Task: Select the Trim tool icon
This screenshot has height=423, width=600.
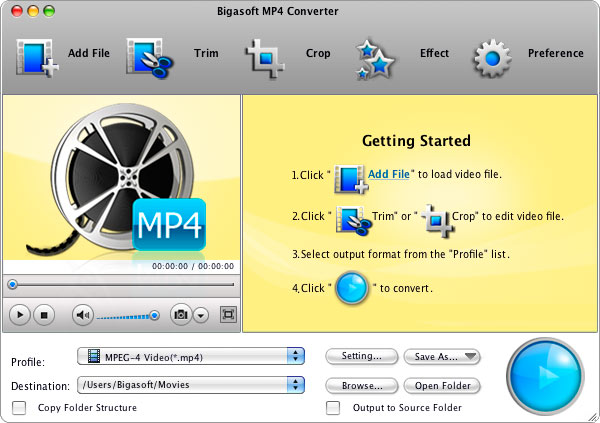Action: [x=150, y=56]
